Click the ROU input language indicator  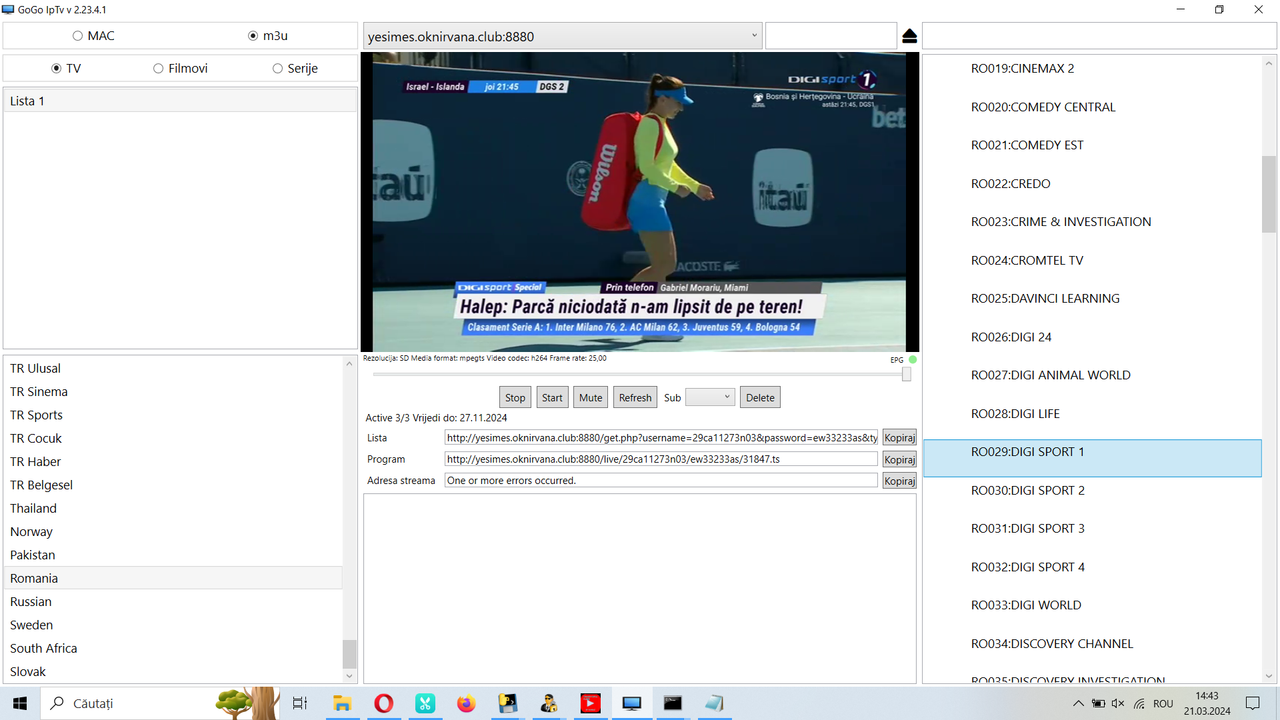click(1163, 704)
